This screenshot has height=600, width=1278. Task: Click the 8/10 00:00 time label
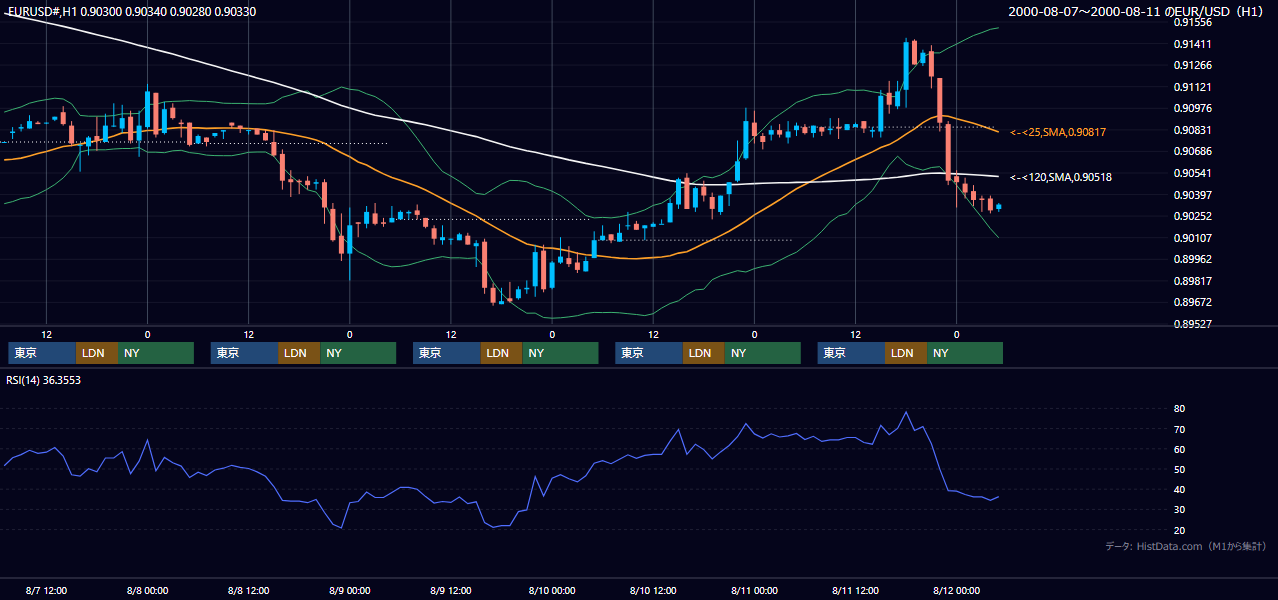pyautogui.click(x=551, y=590)
